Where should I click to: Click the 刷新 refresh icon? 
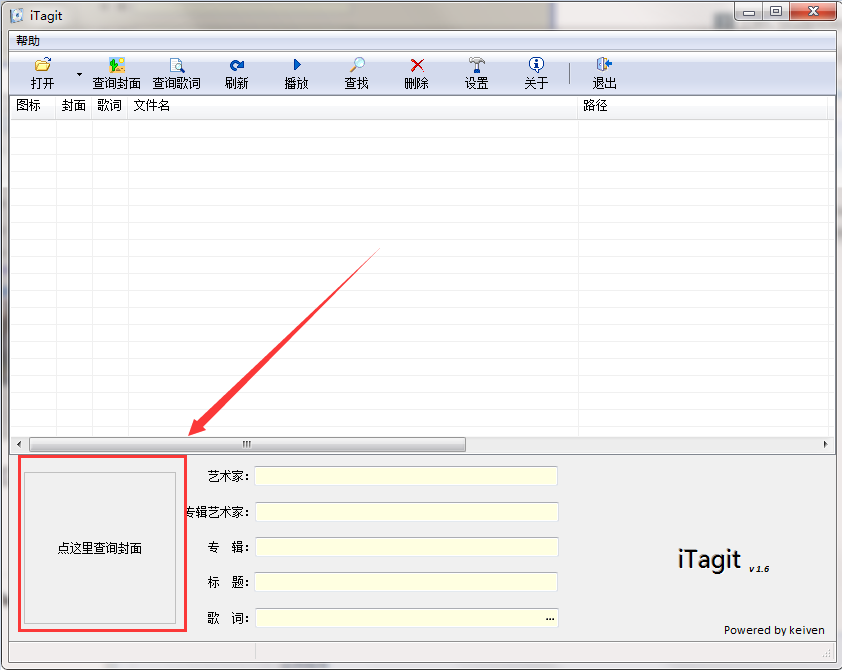(237, 65)
